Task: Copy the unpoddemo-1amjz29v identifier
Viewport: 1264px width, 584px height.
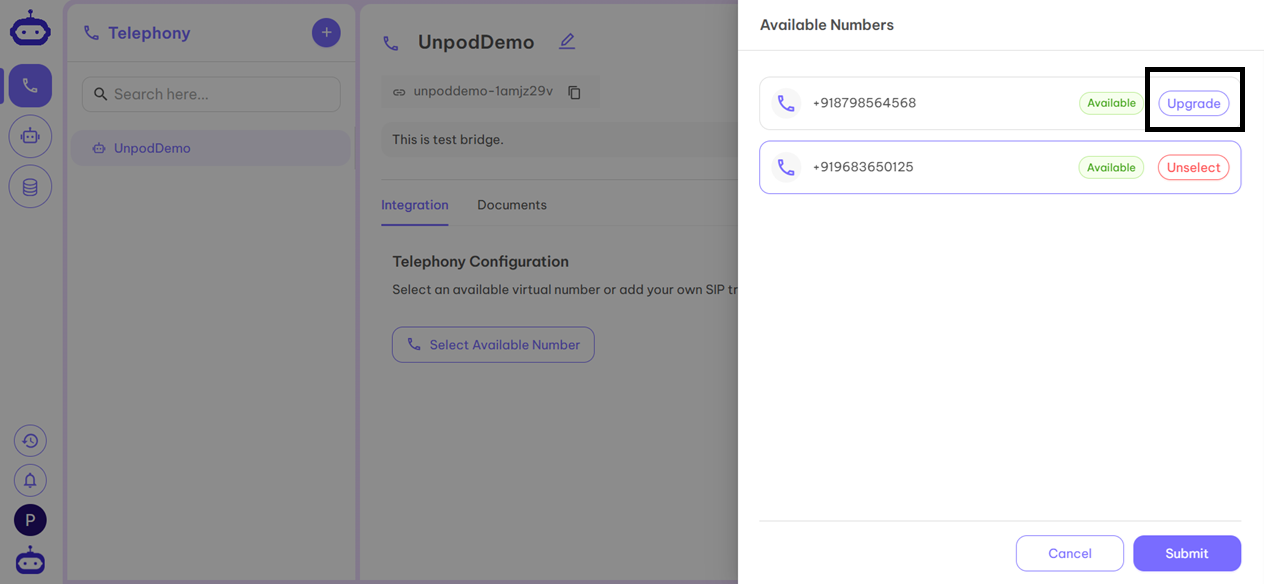Action: coord(575,91)
